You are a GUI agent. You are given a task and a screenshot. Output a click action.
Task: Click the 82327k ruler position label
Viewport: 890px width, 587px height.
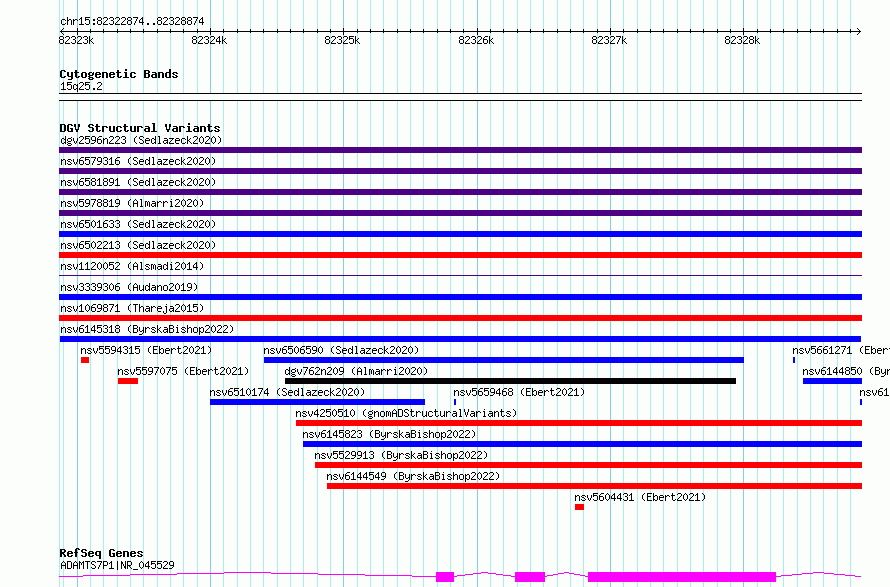coord(608,40)
